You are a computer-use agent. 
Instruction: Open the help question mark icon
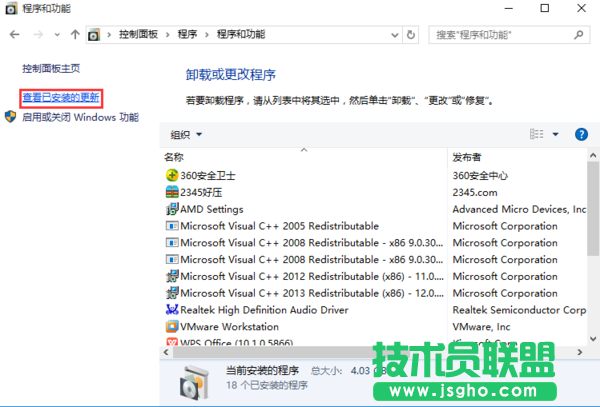pyautogui.click(x=581, y=134)
